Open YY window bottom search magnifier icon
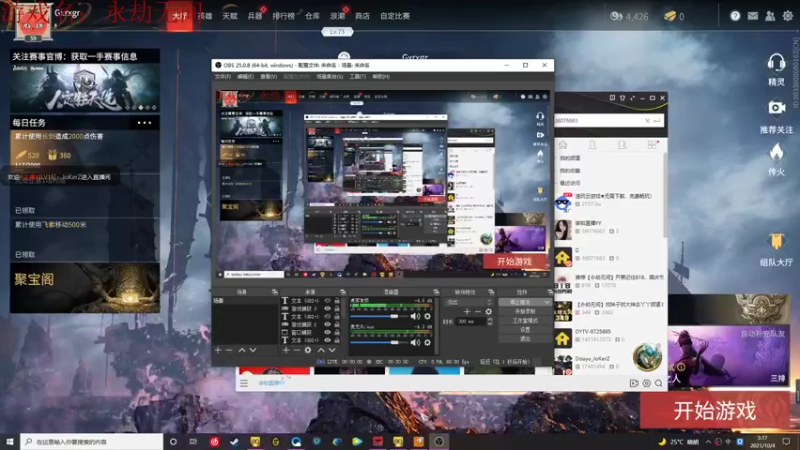Viewport: 800px width, 450px height. click(x=659, y=383)
